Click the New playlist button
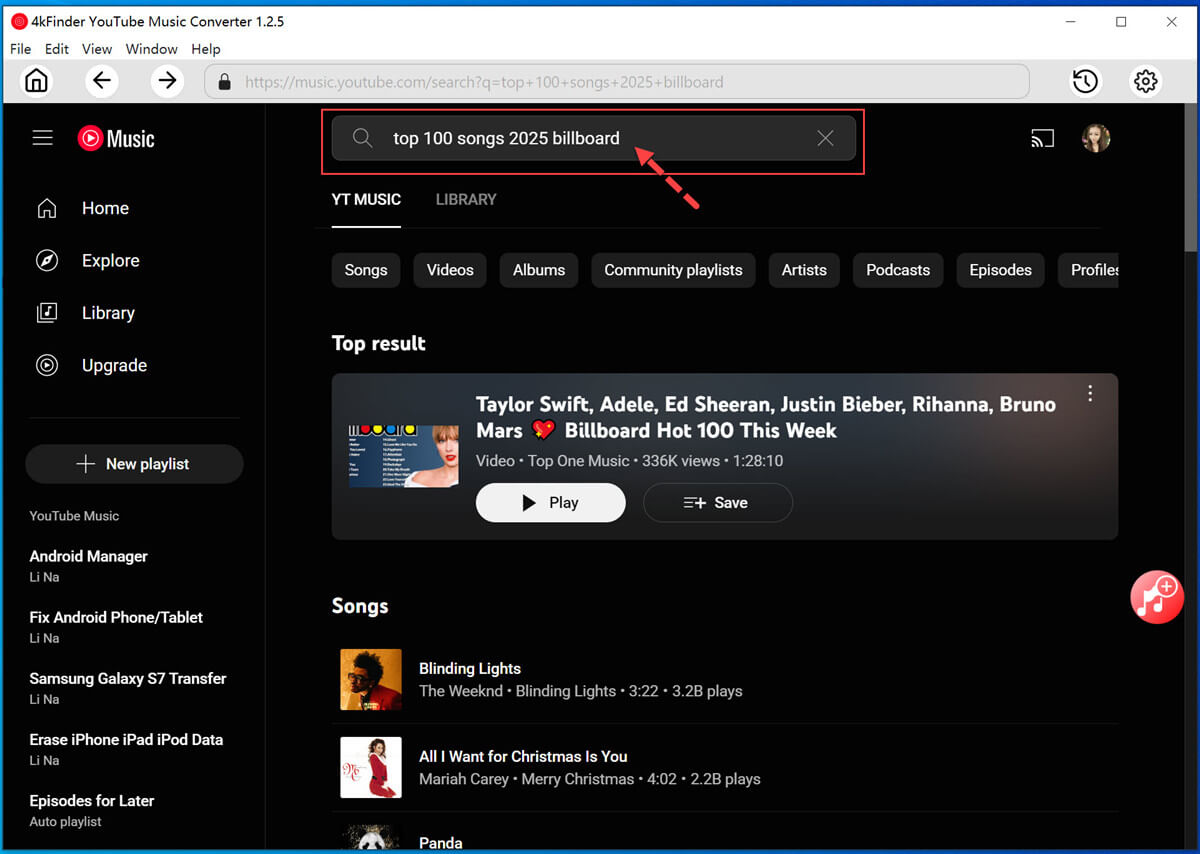 click(x=134, y=464)
